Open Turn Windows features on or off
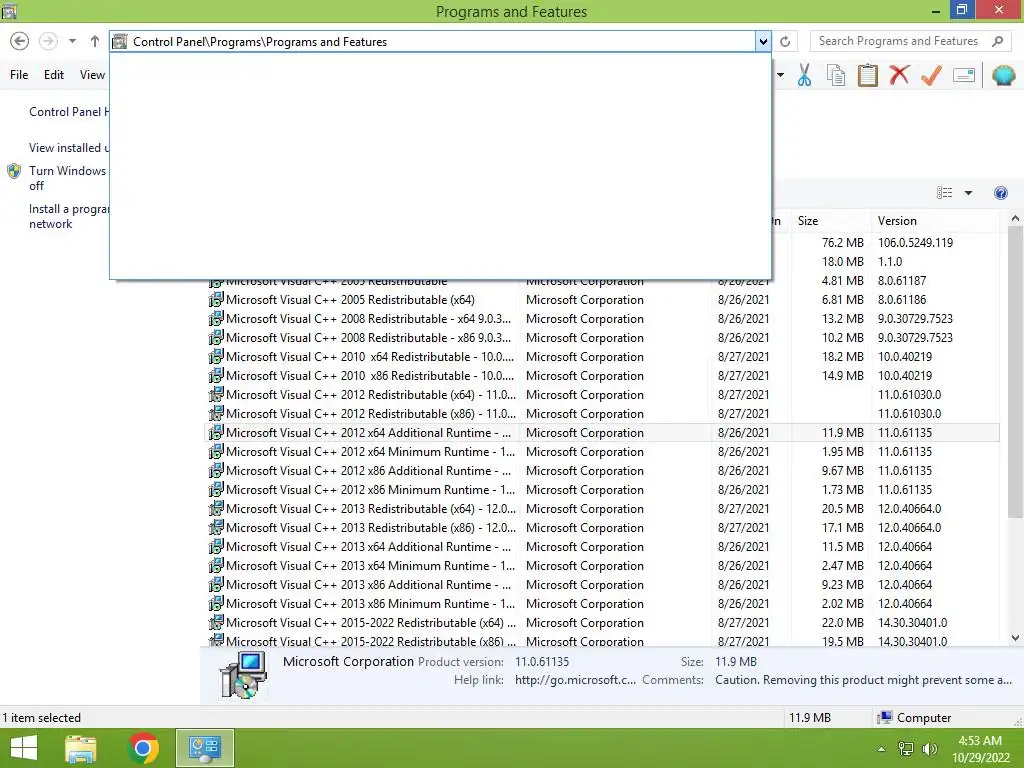Viewport: 1024px width, 768px height. pyautogui.click(x=67, y=178)
